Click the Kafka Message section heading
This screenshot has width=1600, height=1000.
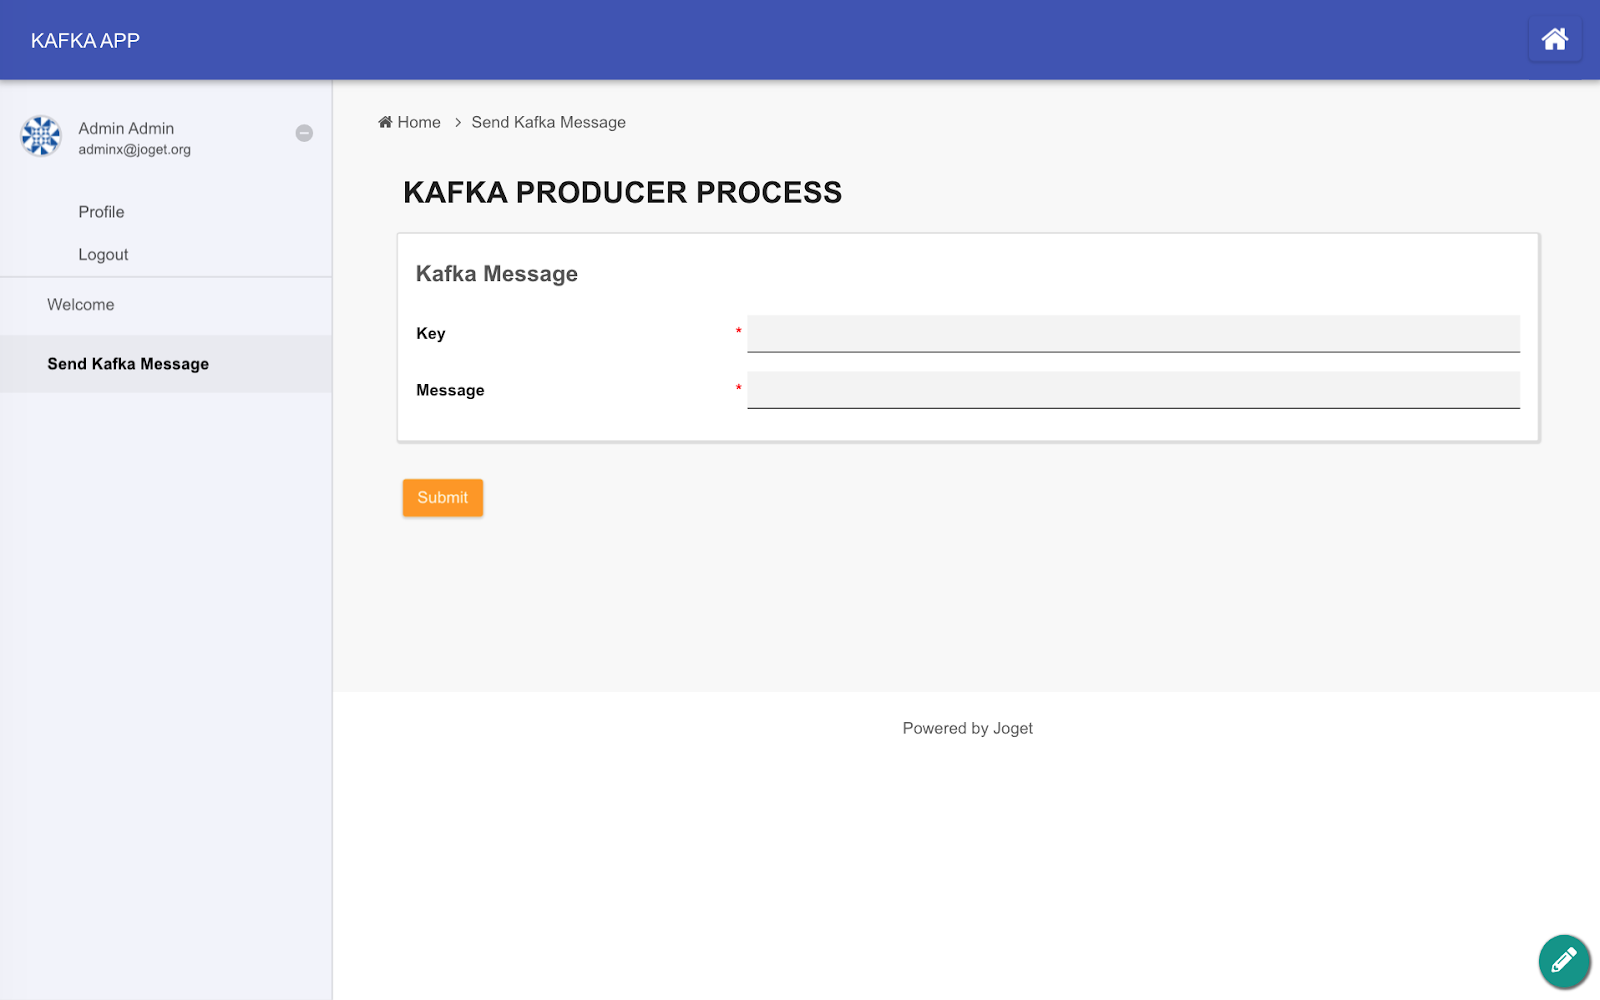click(497, 274)
